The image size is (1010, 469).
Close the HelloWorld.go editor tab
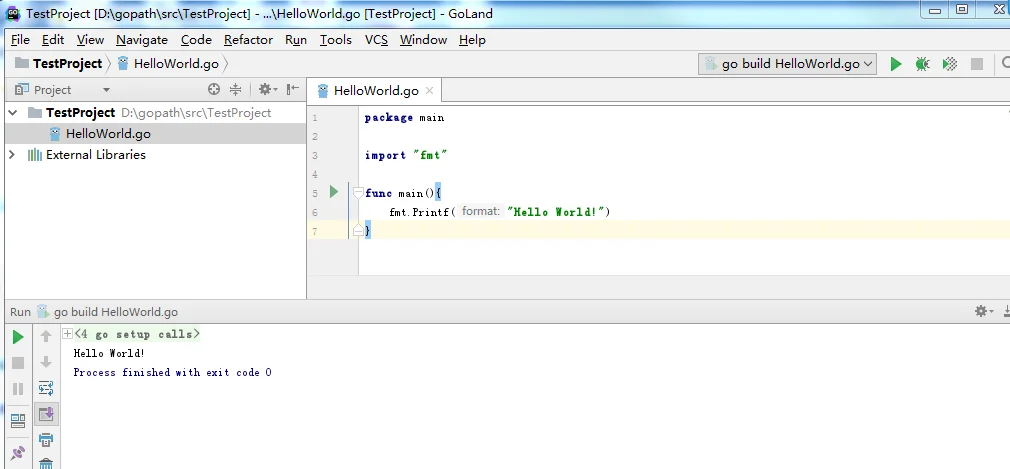[x=430, y=90]
